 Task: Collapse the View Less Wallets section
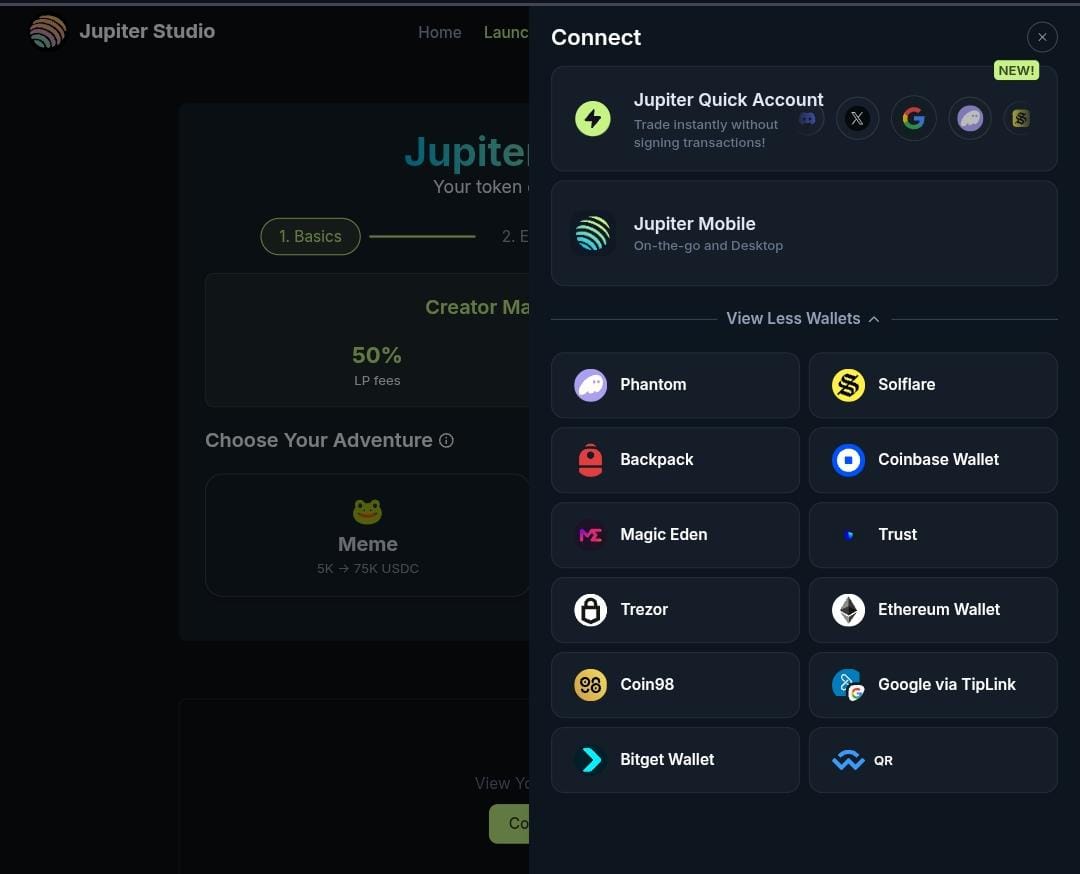pos(803,318)
